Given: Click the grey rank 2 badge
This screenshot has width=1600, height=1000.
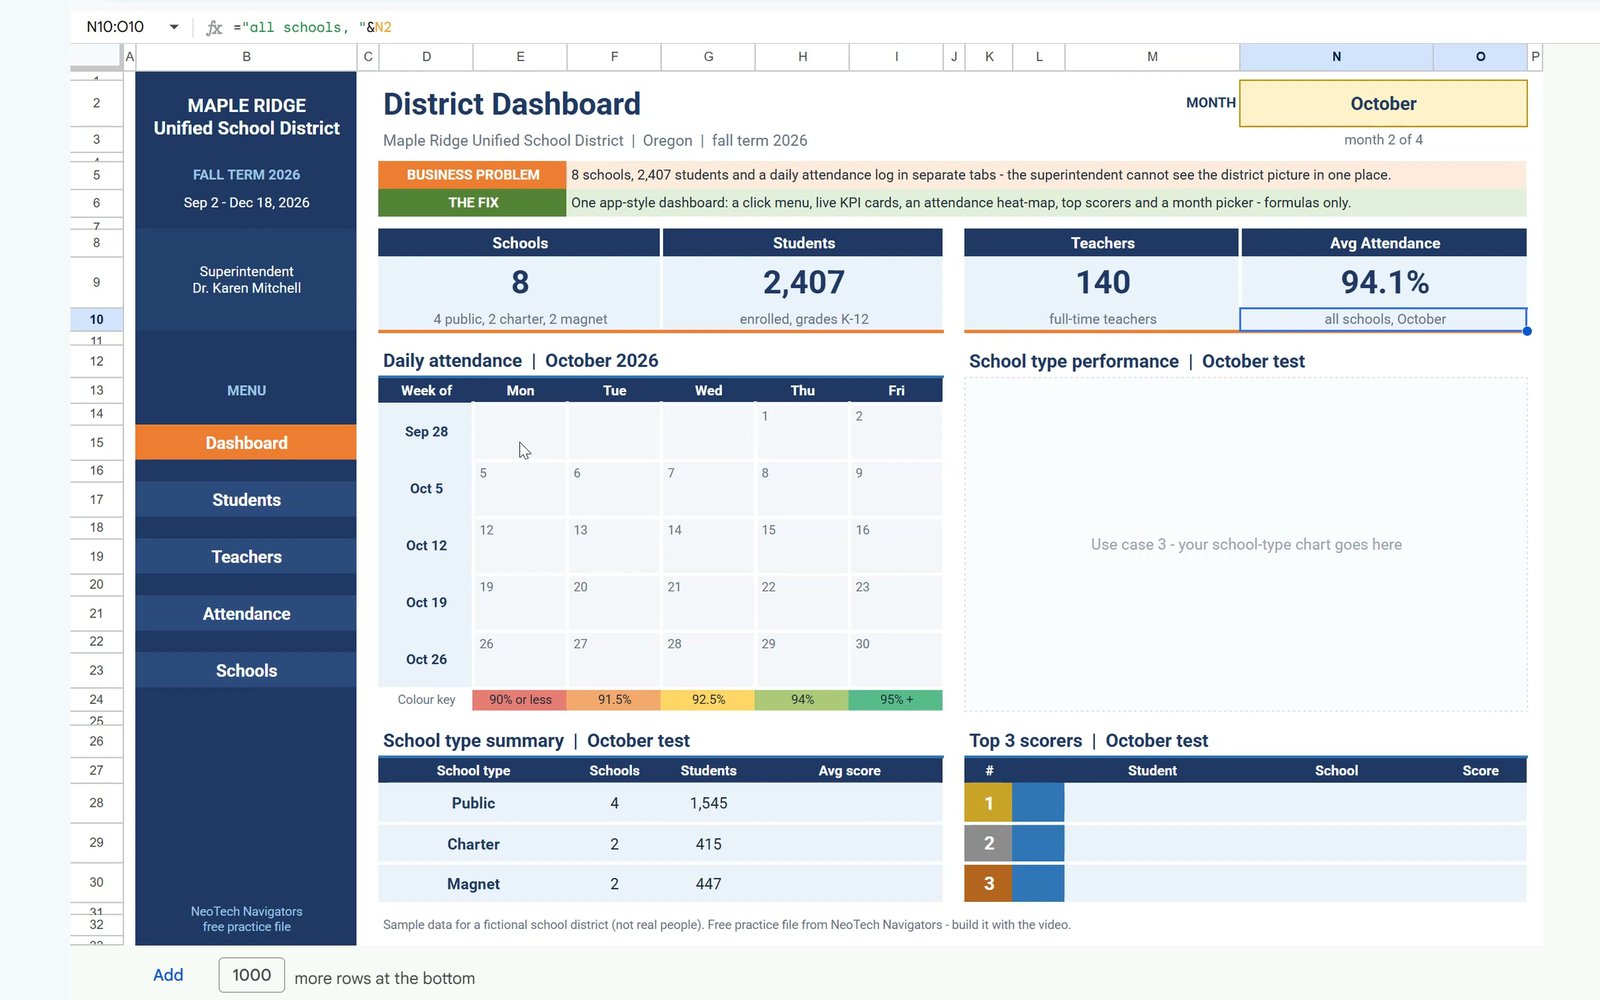Looking at the screenshot, I should (988, 843).
